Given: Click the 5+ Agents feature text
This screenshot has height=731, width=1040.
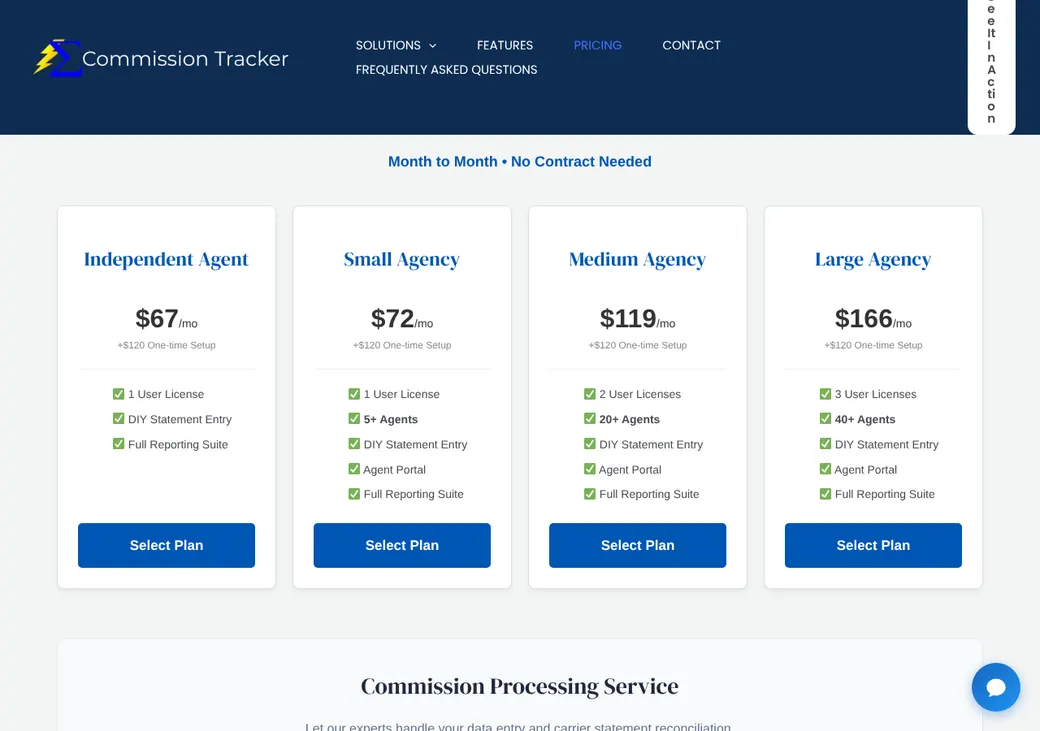Looking at the screenshot, I should tap(391, 419).
